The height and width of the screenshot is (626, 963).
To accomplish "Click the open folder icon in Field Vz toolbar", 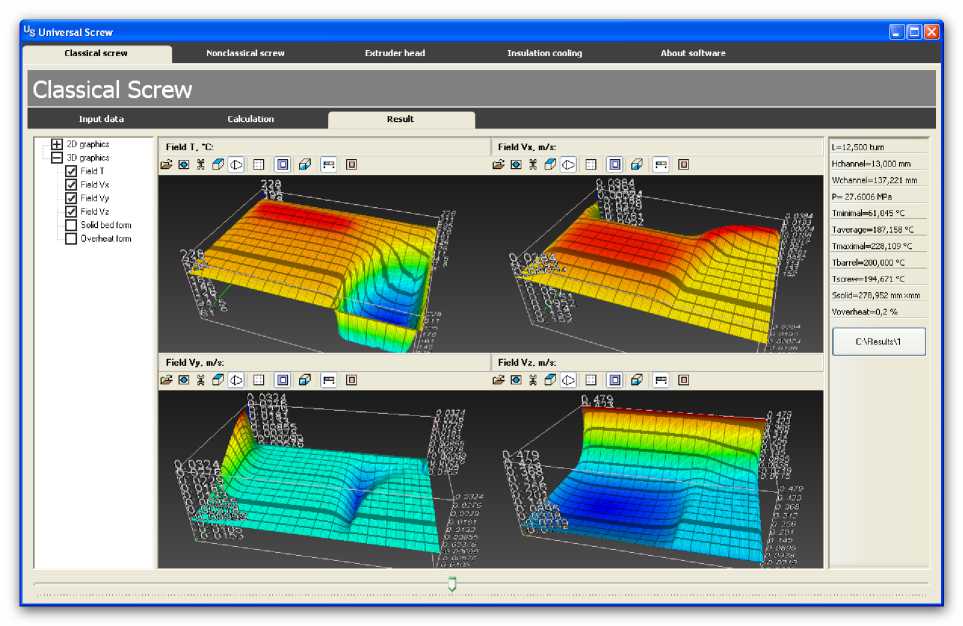I will tap(498, 380).
